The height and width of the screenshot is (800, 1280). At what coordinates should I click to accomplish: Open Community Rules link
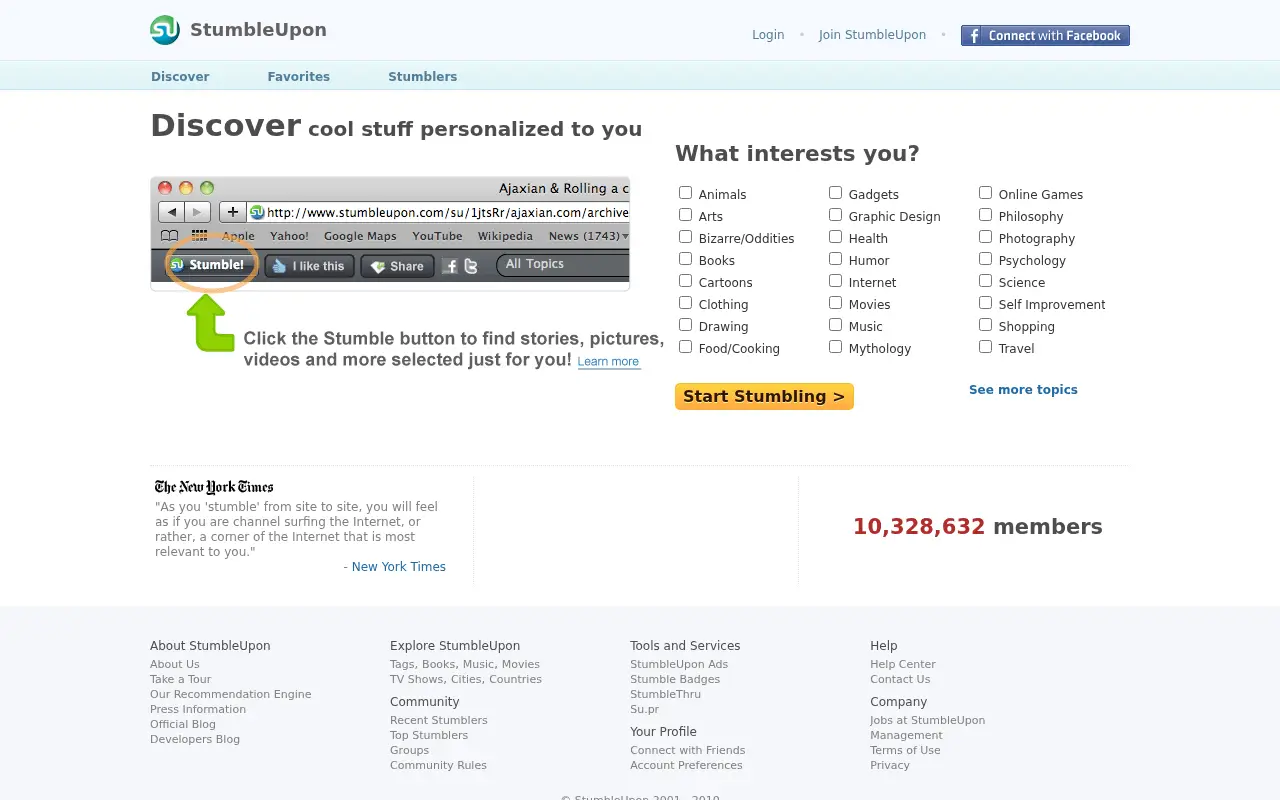pos(438,765)
